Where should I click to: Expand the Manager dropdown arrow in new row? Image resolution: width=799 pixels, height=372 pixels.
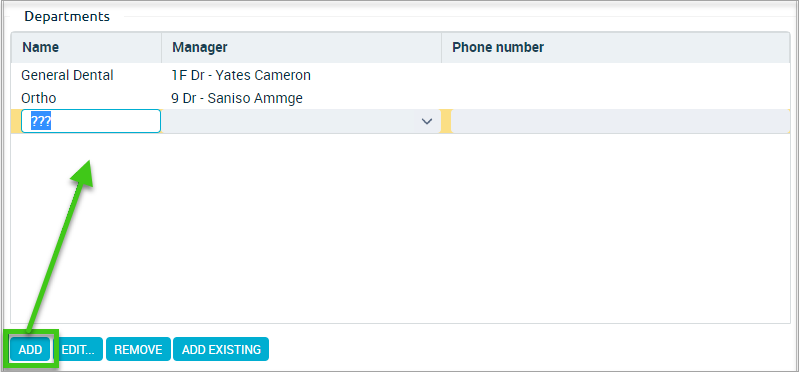tap(427, 121)
